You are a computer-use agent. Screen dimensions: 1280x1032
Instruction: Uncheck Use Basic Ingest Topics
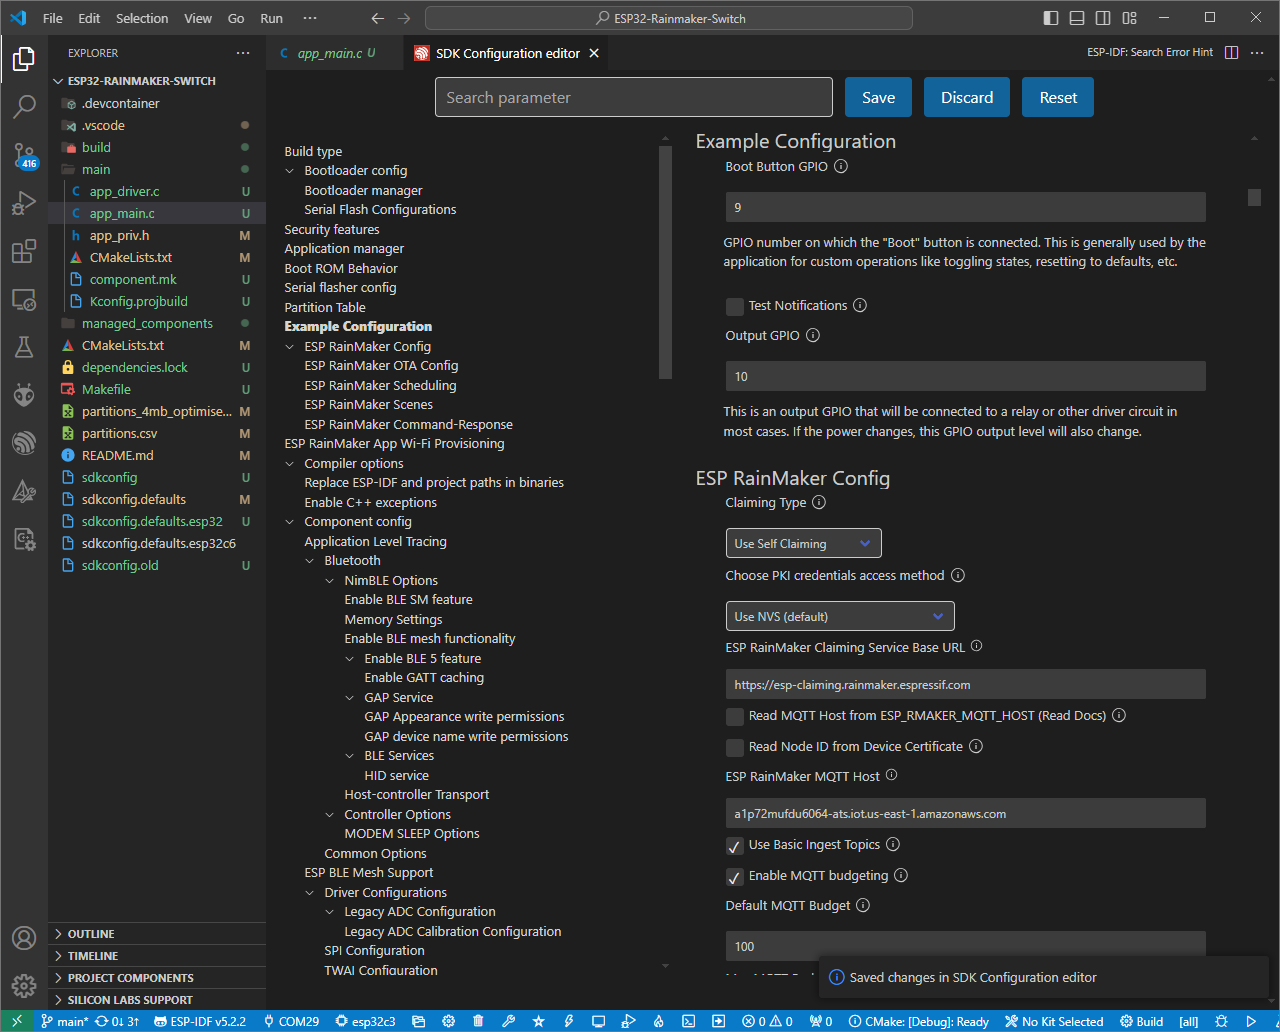coord(735,846)
